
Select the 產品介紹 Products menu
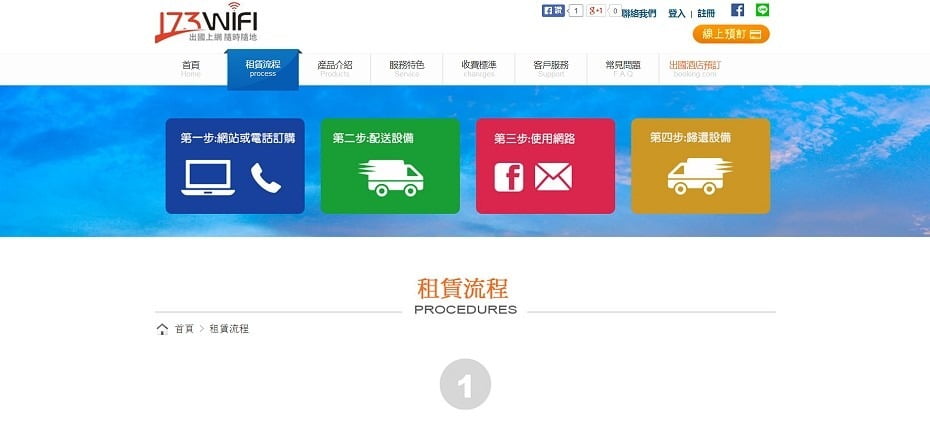click(334, 68)
